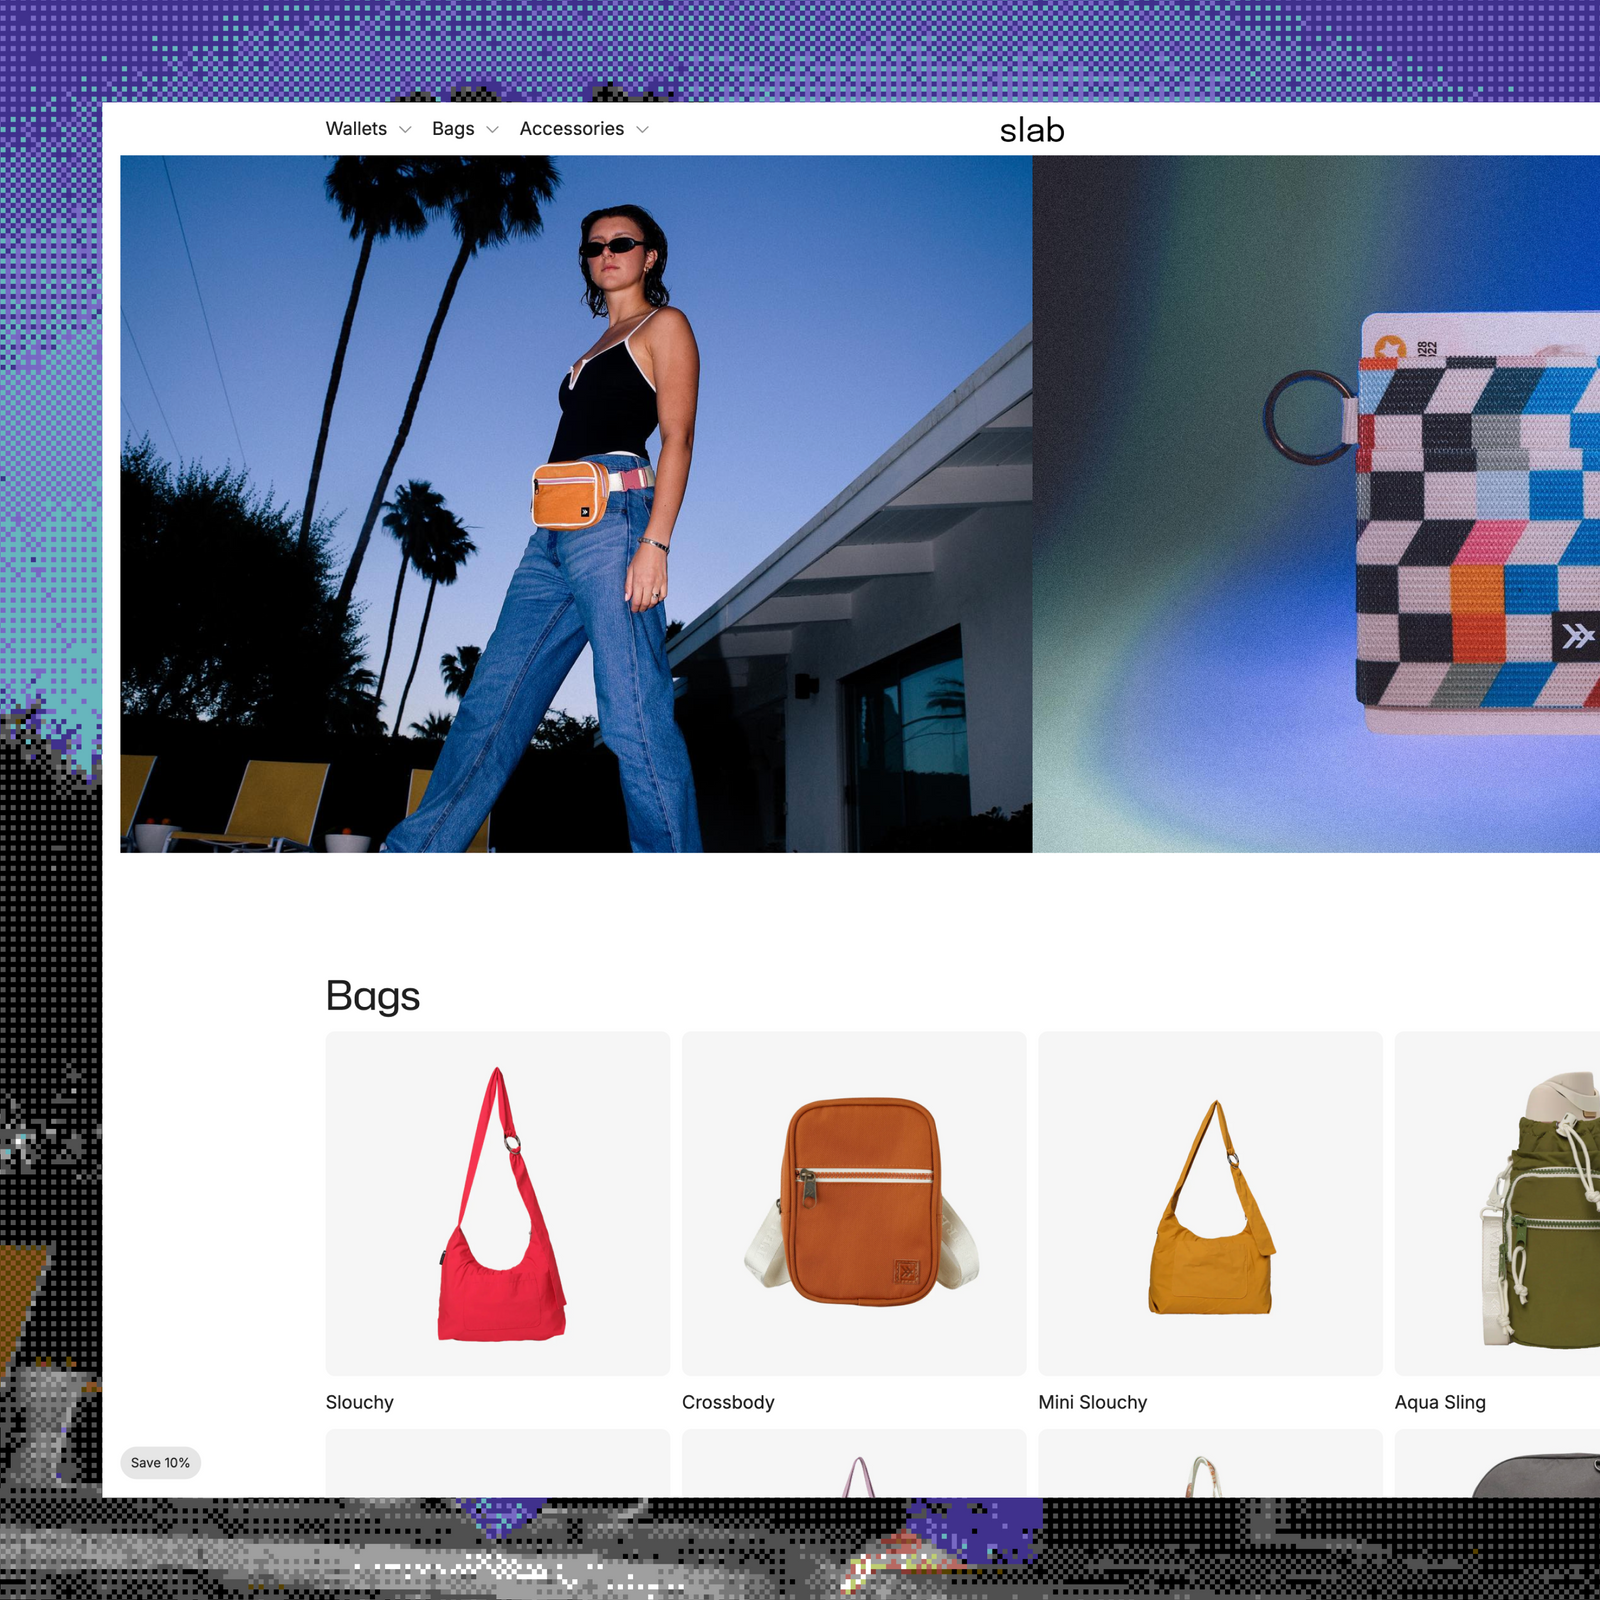Screen dimensions: 1600x1600
Task: Expand the chevron next to Bags
Action: [492, 130]
